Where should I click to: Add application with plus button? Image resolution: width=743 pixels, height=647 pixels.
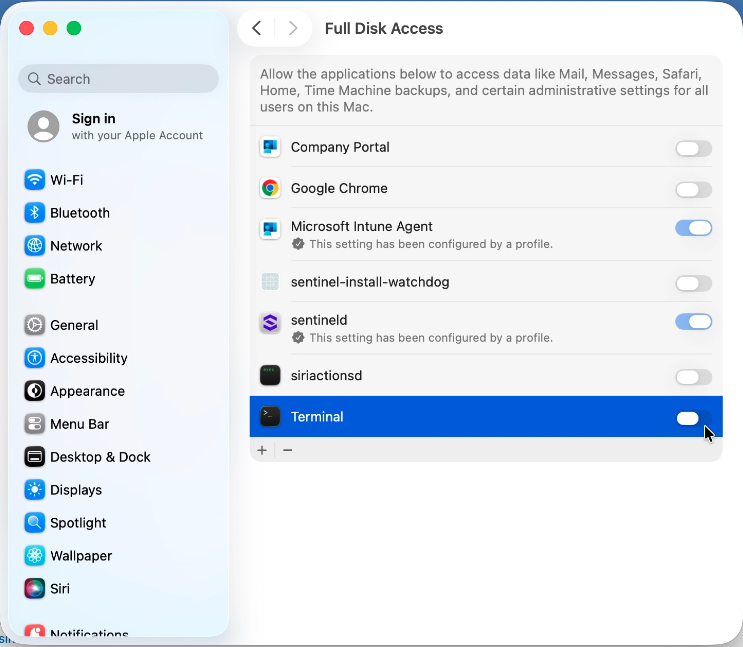(262, 450)
